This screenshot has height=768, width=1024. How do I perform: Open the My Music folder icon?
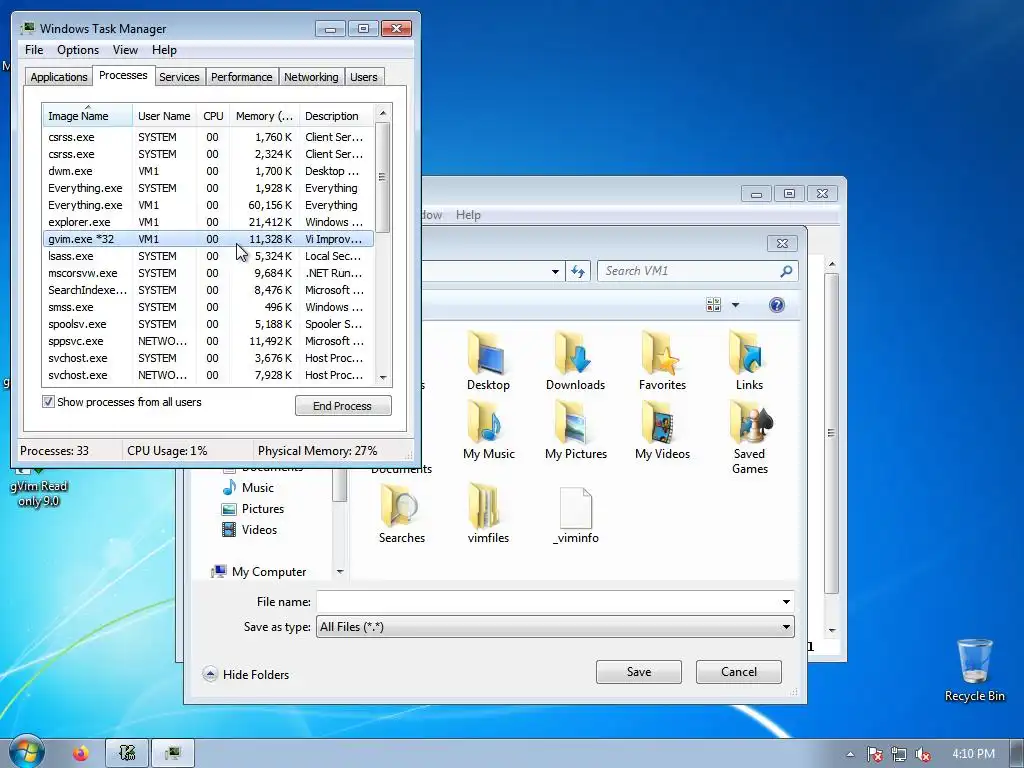tap(488, 430)
